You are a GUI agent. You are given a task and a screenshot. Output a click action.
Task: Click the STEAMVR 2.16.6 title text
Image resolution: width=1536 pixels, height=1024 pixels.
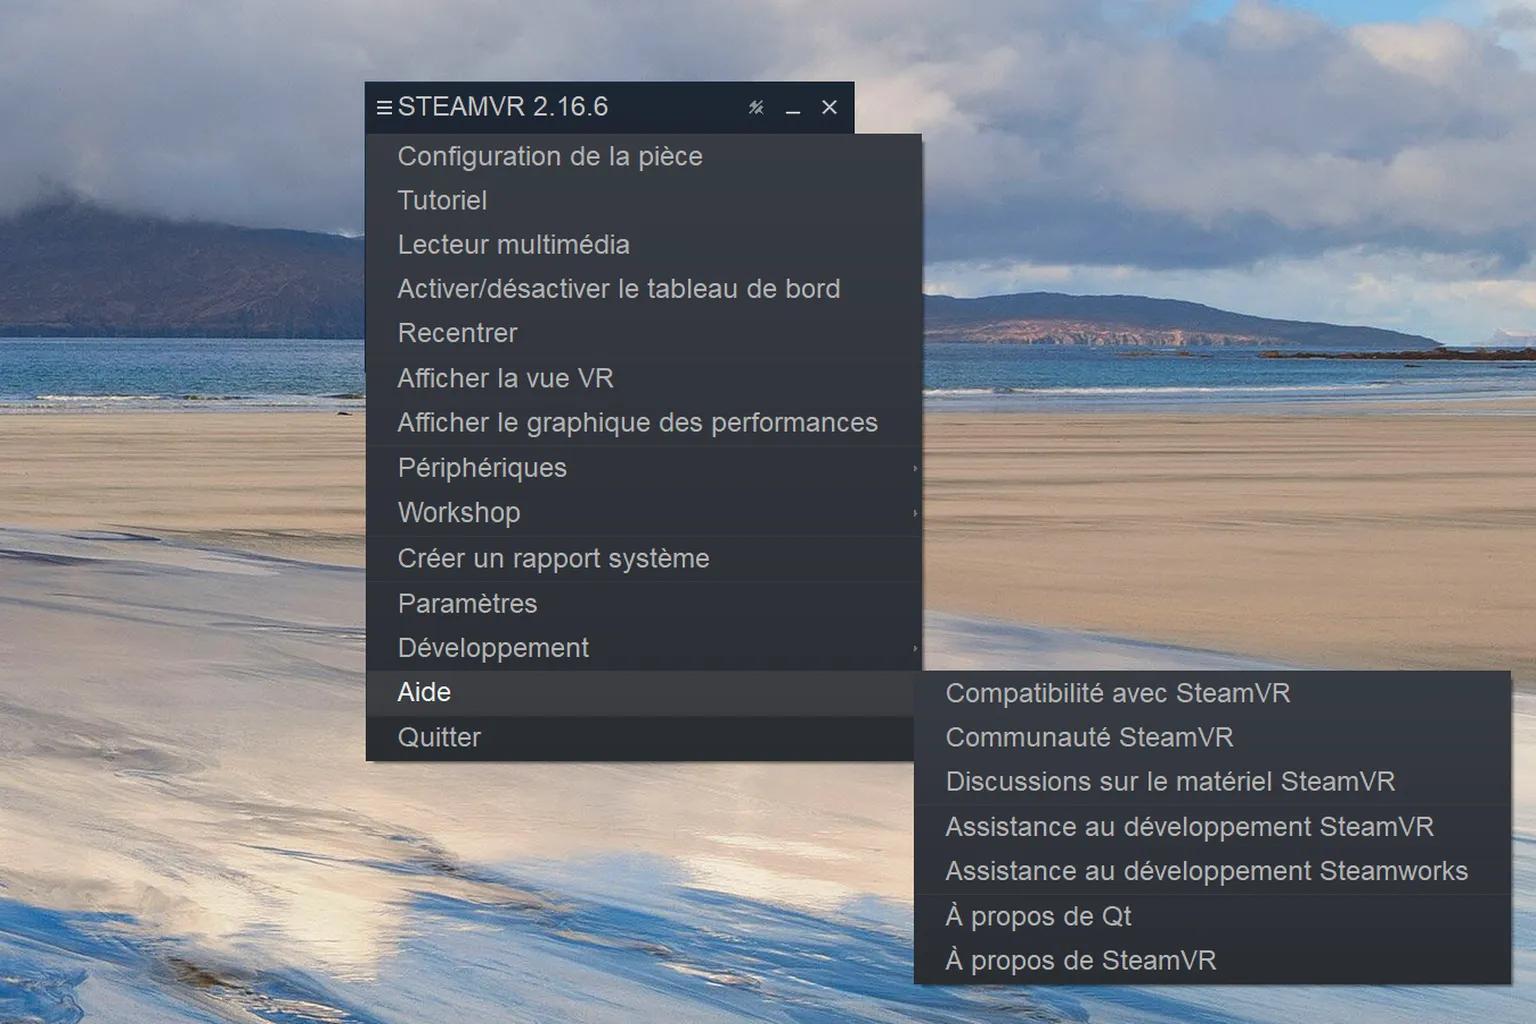tap(503, 107)
